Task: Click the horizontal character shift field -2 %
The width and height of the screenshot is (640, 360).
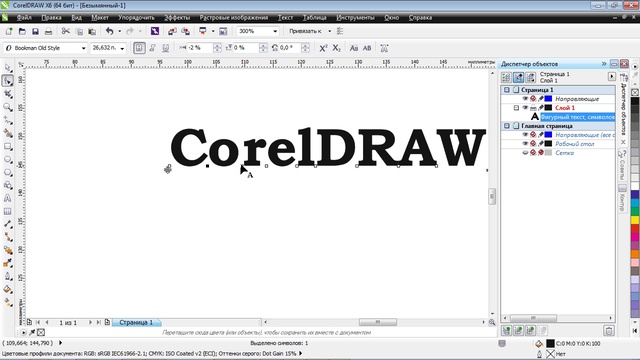Action: point(200,48)
